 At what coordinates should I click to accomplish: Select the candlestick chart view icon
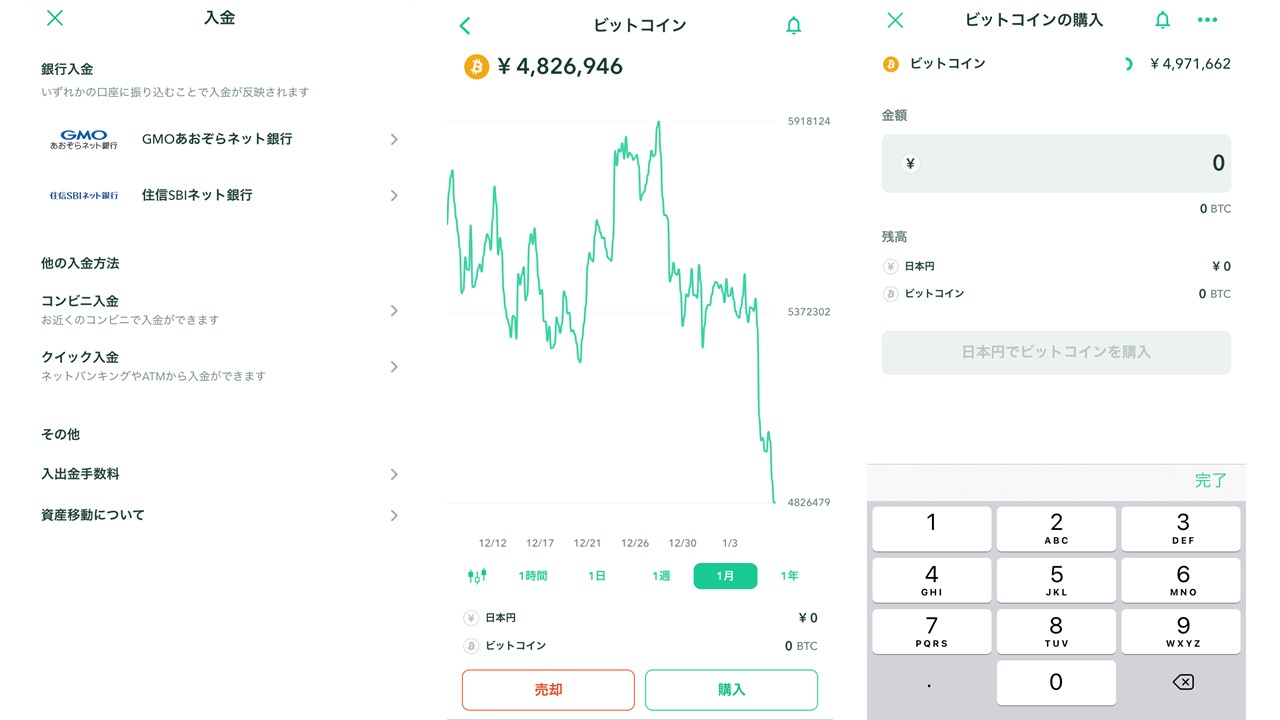pyautogui.click(x=477, y=576)
